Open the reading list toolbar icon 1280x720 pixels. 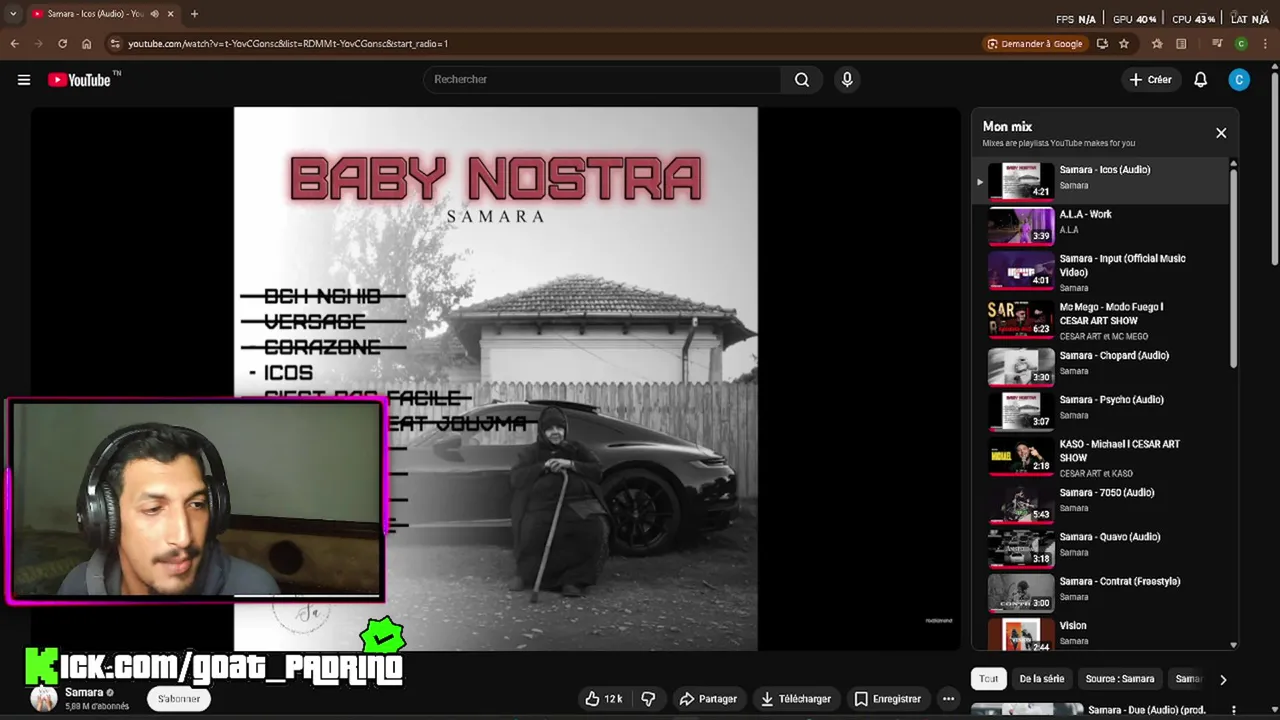(1181, 44)
